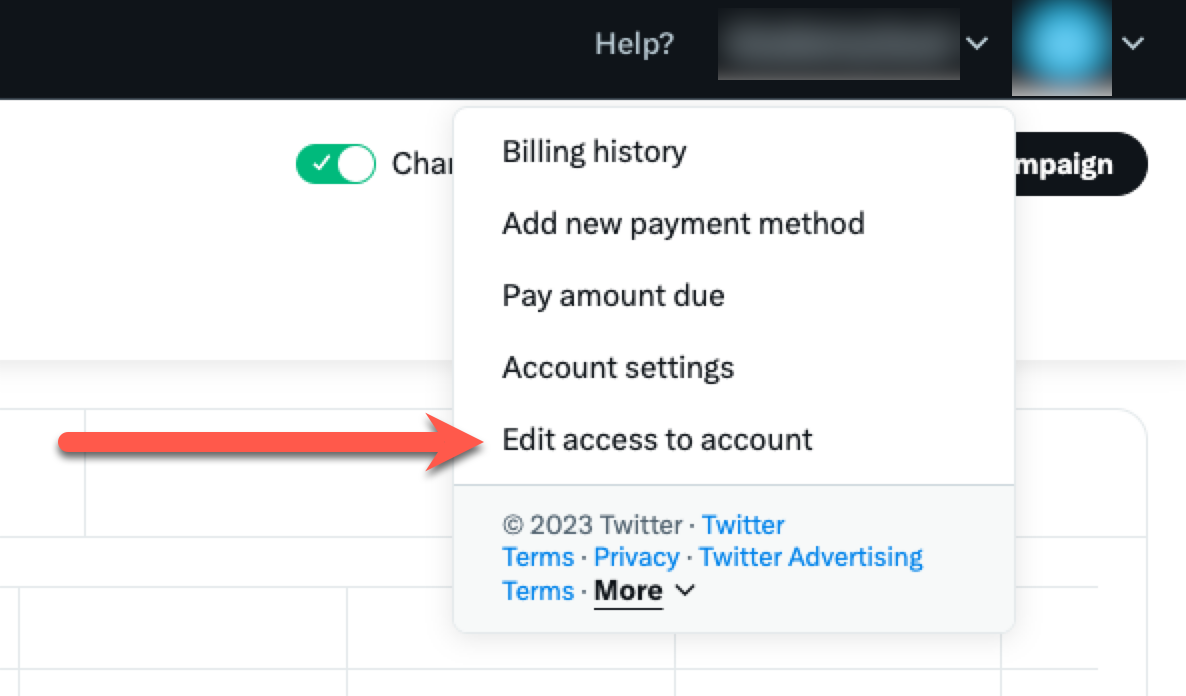Toggle the green chart switch off

336,164
